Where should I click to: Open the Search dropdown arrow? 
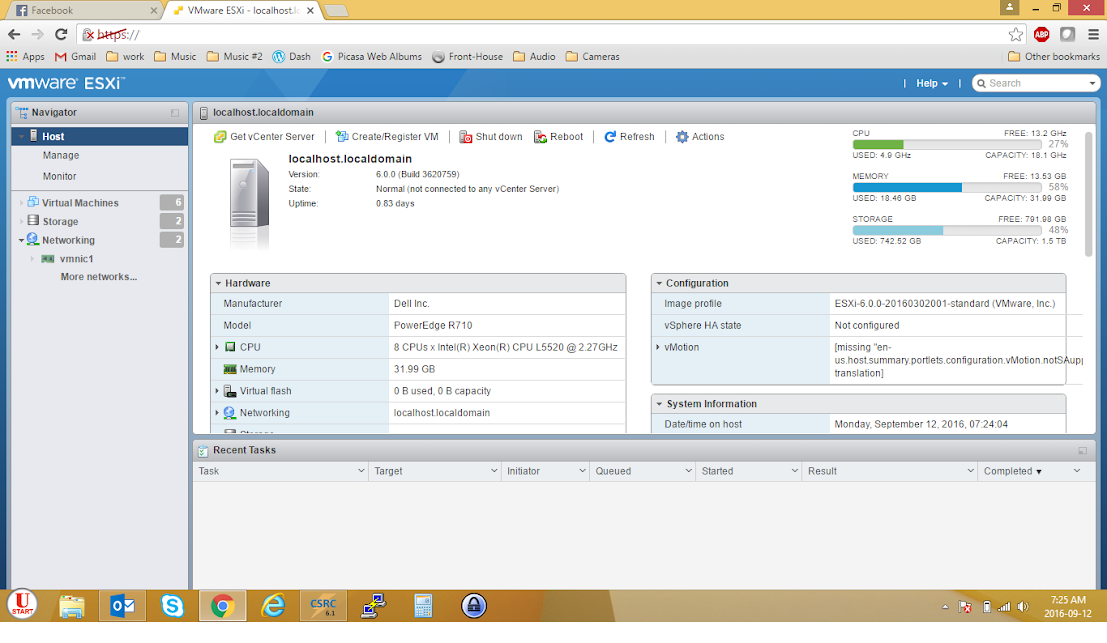click(x=1092, y=83)
